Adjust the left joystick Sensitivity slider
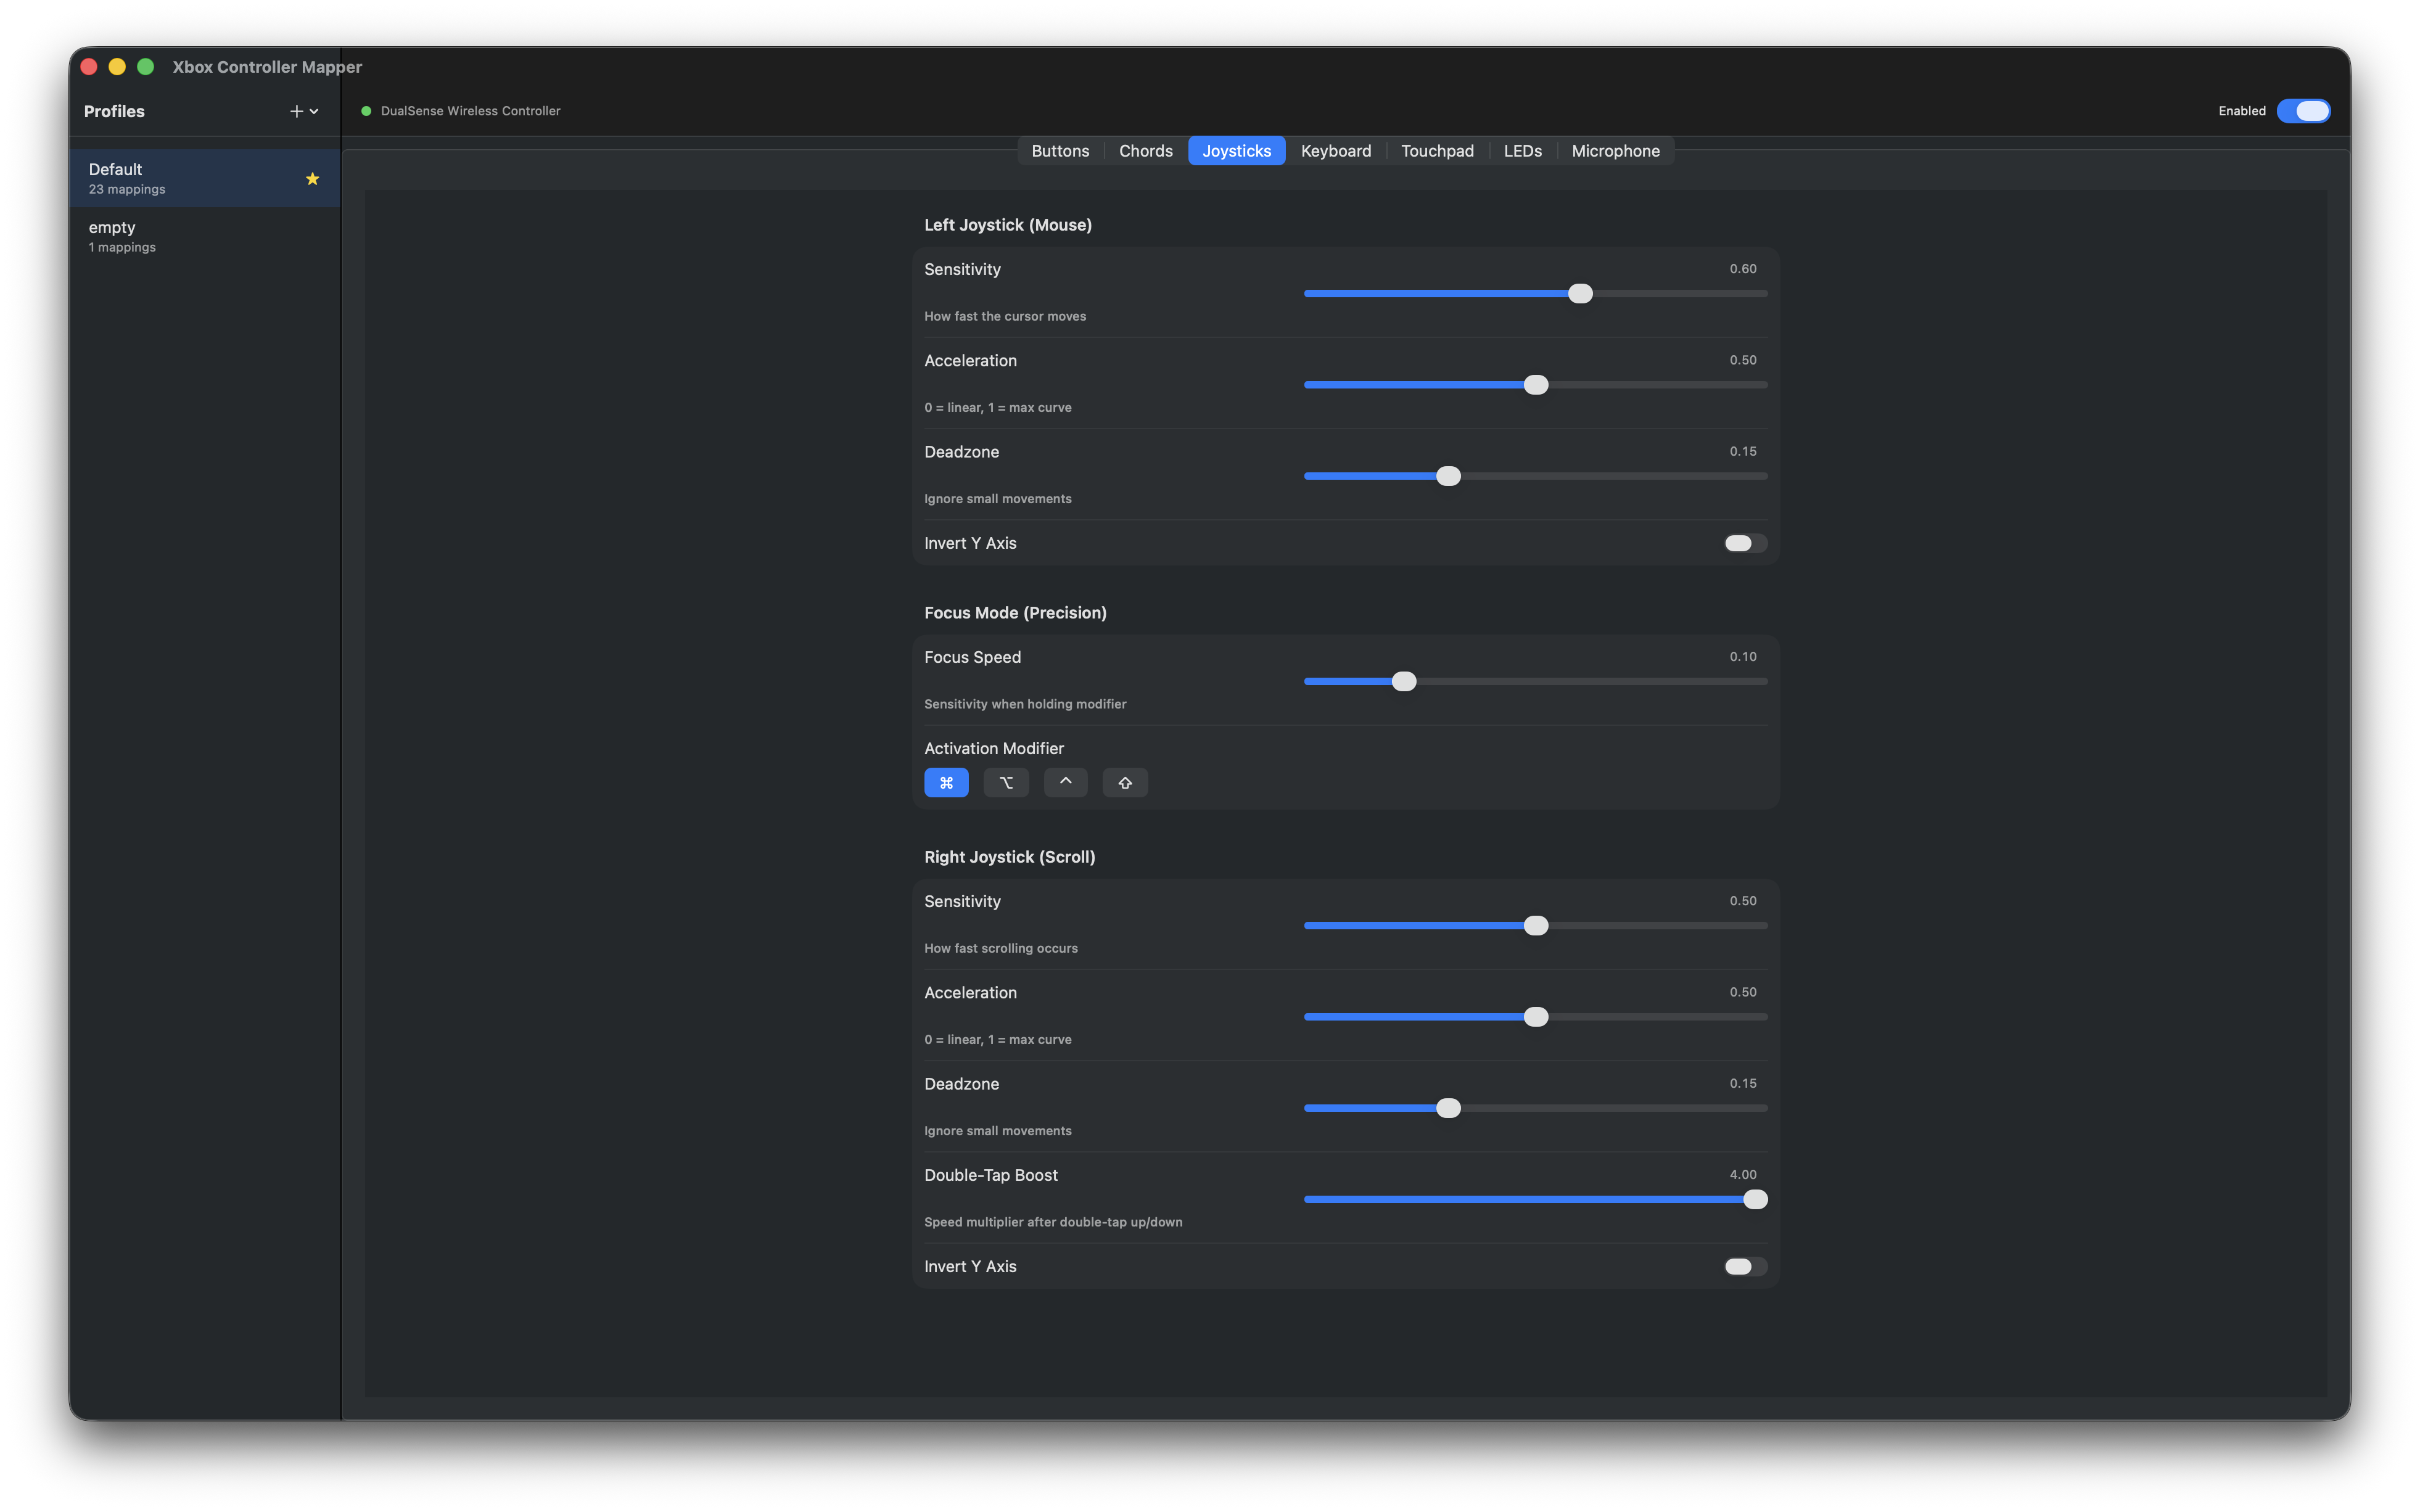2420x1512 pixels. pyautogui.click(x=1580, y=293)
